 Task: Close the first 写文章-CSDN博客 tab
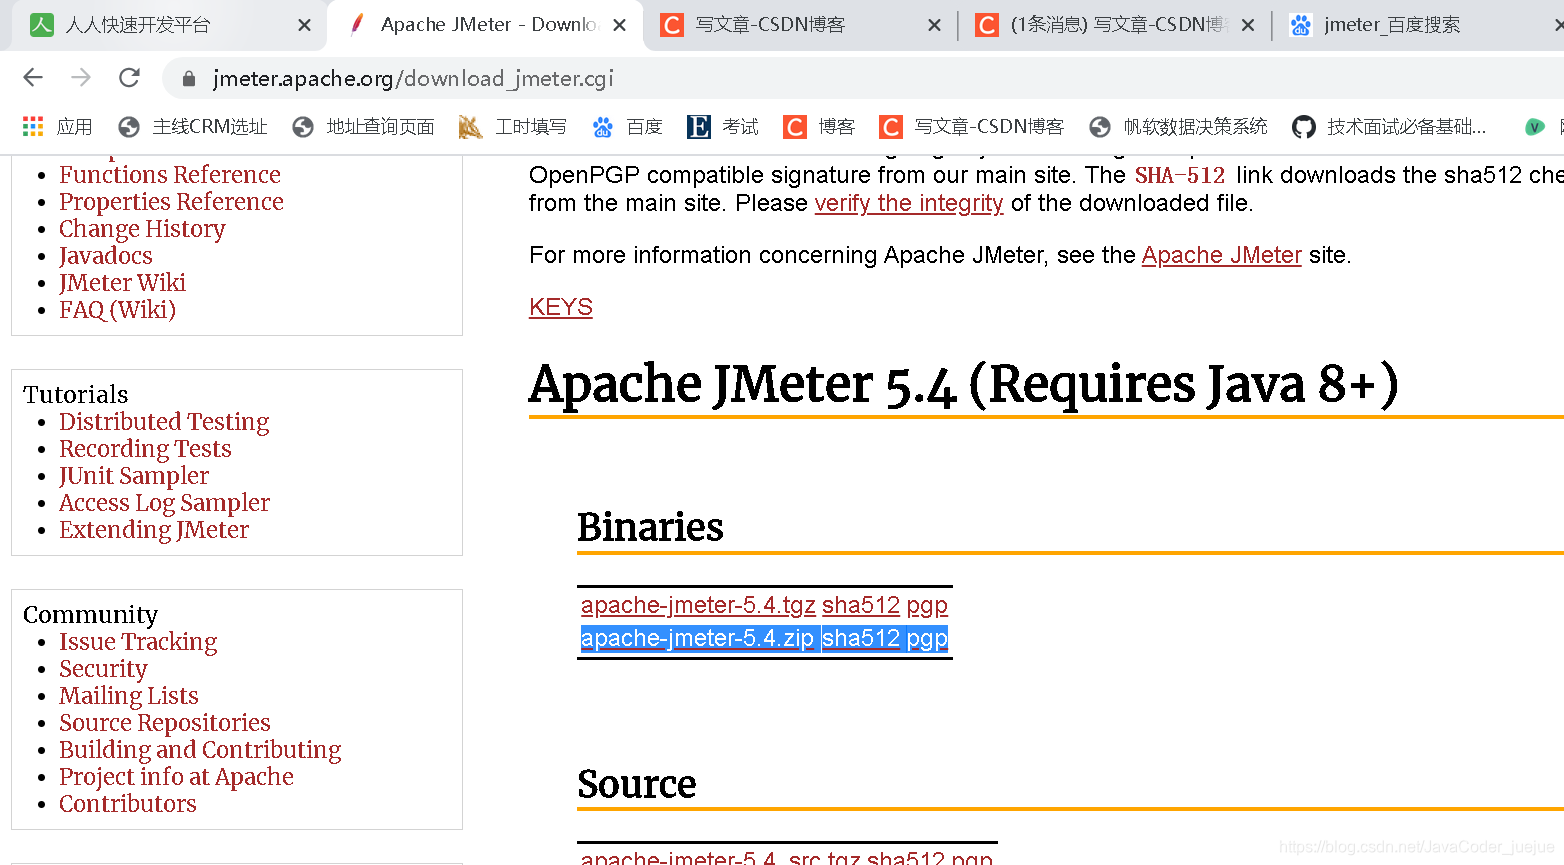coord(934,25)
